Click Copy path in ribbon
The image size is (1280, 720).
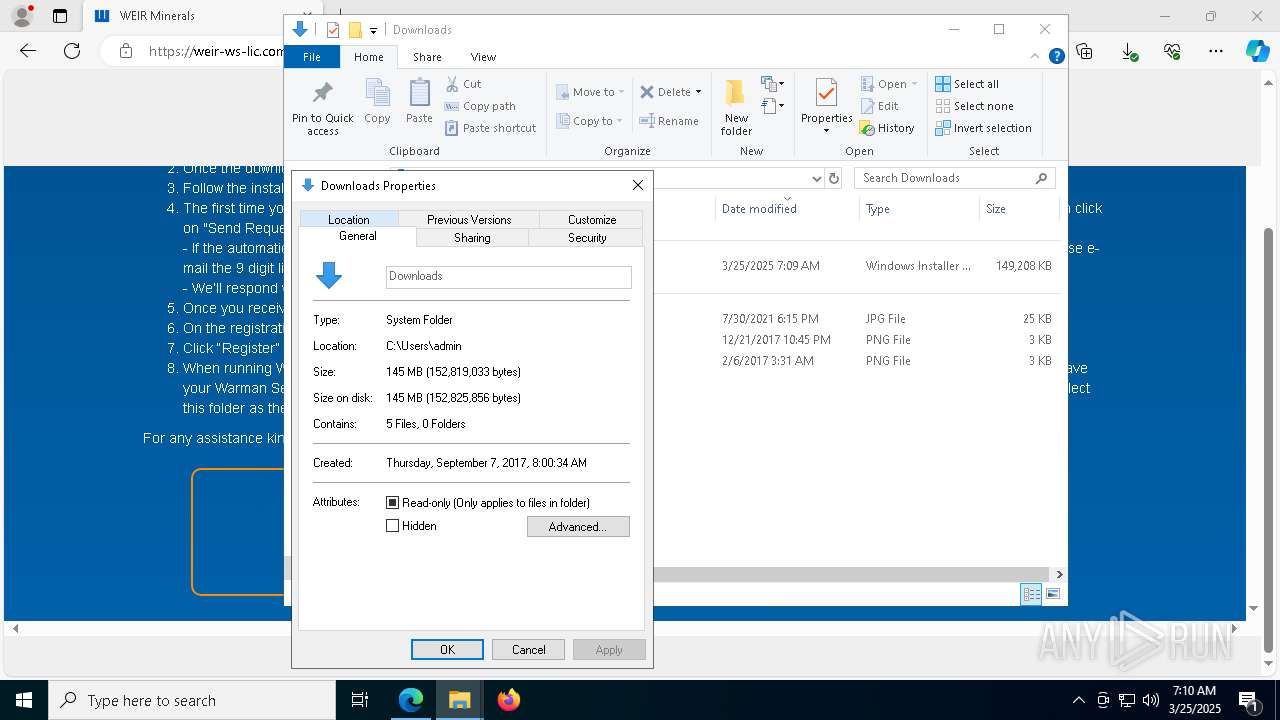pos(480,106)
